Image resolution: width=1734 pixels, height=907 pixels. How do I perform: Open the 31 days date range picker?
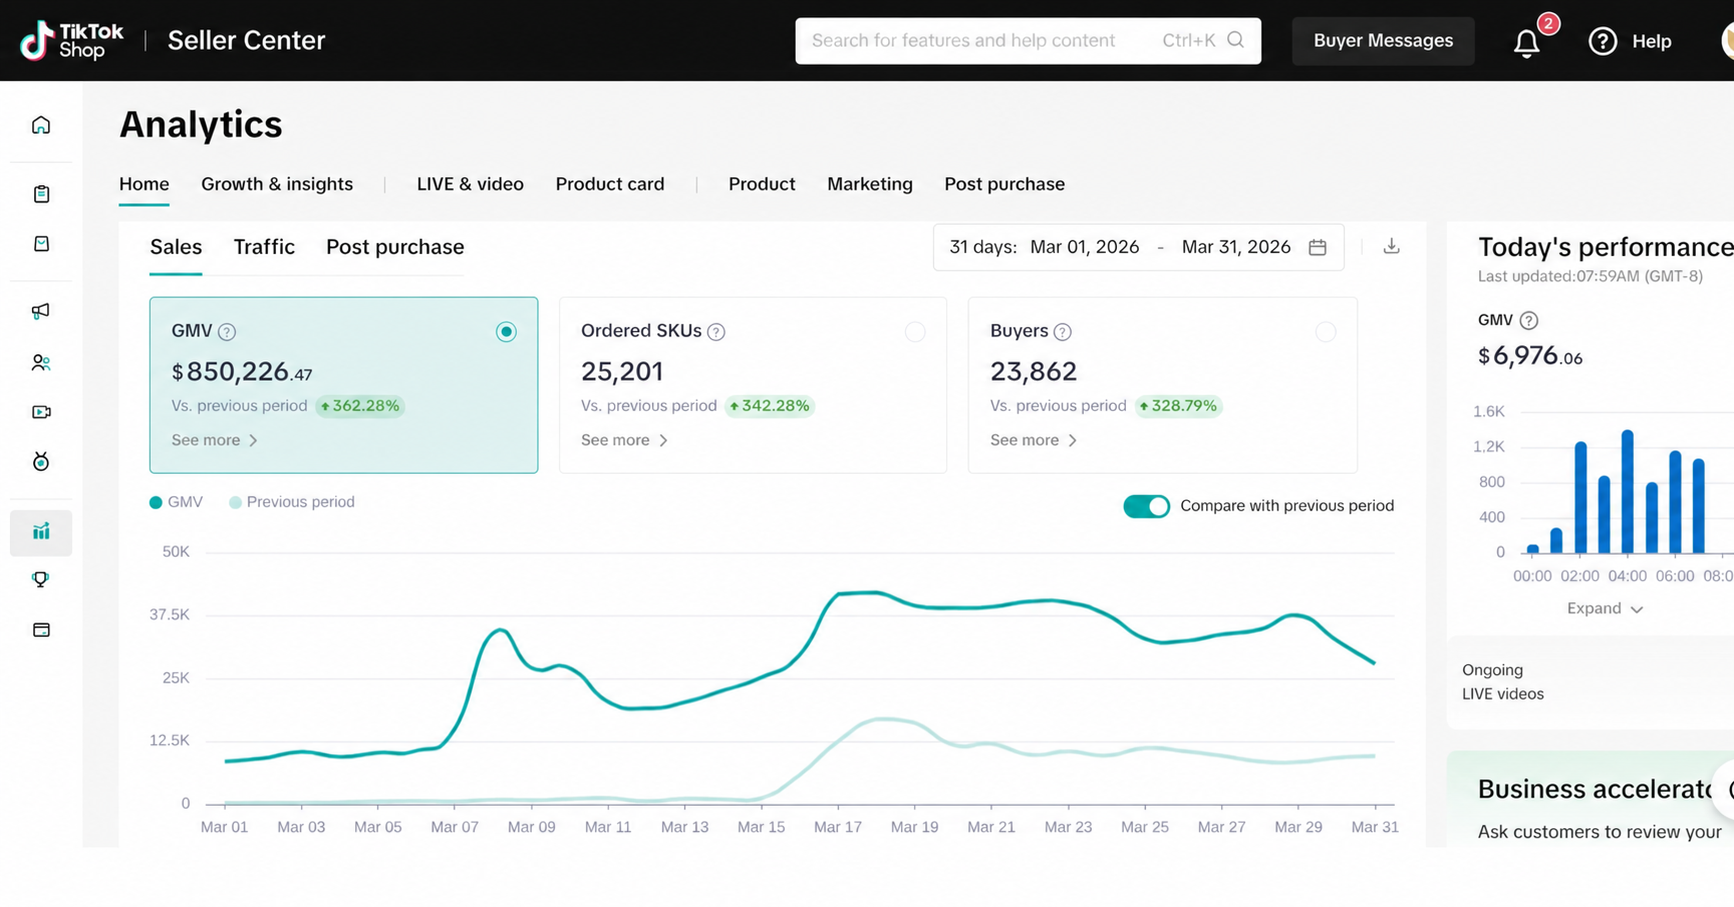tap(1138, 247)
